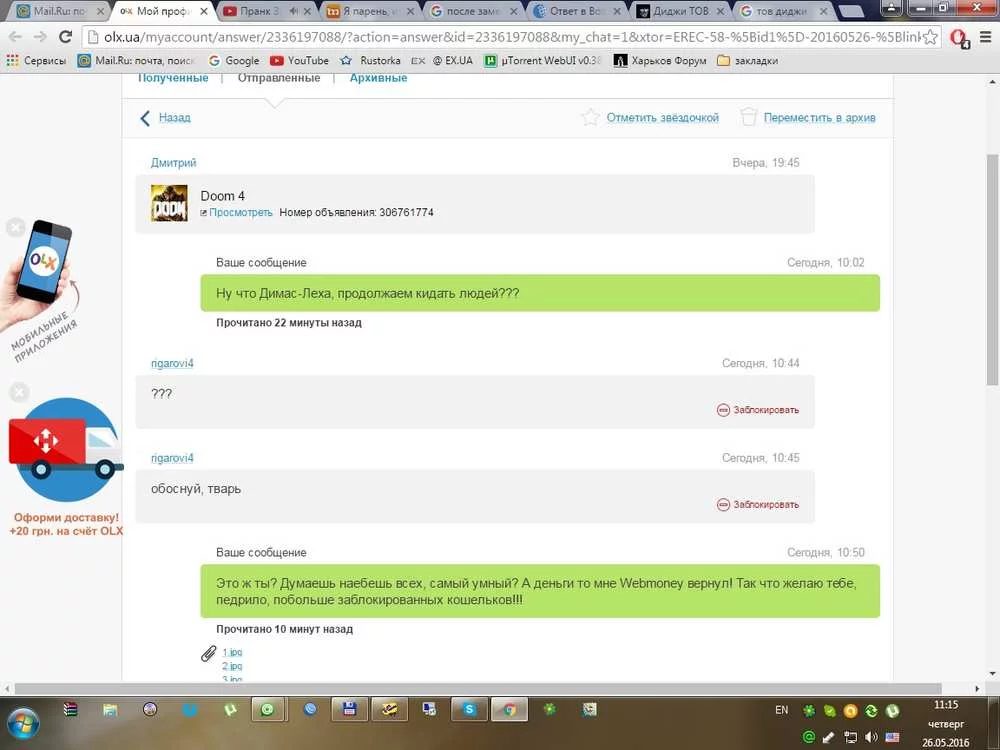The width and height of the screenshot is (1000, 750).
Task: Close the Мой профиль OLX tab
Action: point(203,11)
